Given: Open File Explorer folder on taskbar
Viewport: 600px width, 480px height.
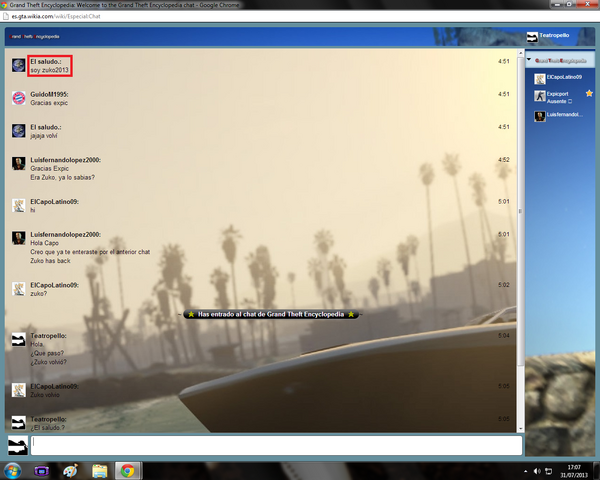Looking at the screenshot, I should [99, 471].
